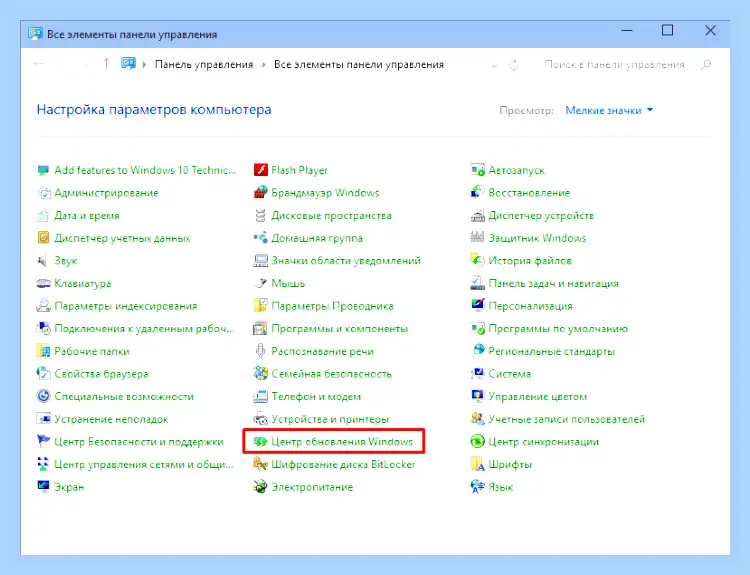Click the Диспетчер учетных данных icon
The image size is (750, 575).
pos(43,238)
